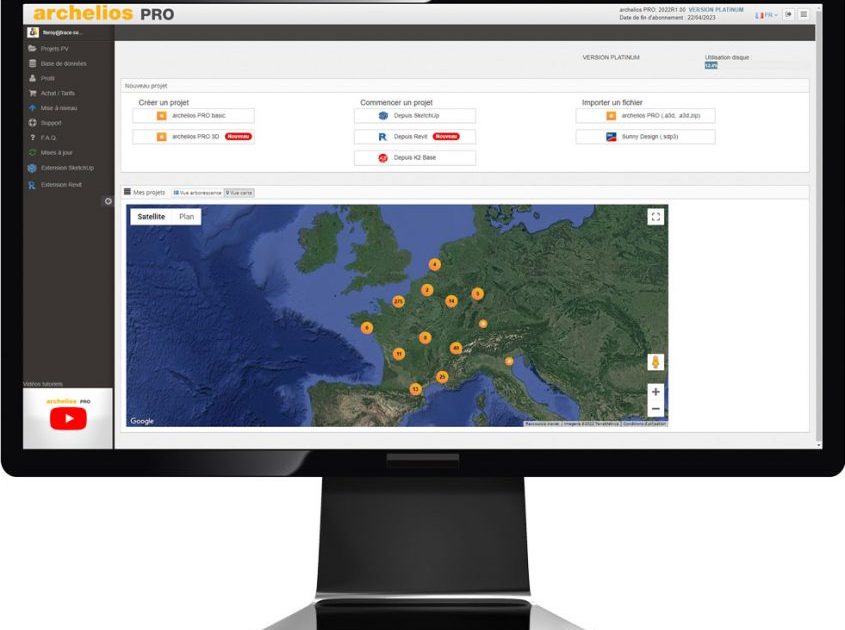Click the map cluster marker labeled 4
This screenshot has width=845, height=630.
tap(435, 265)
